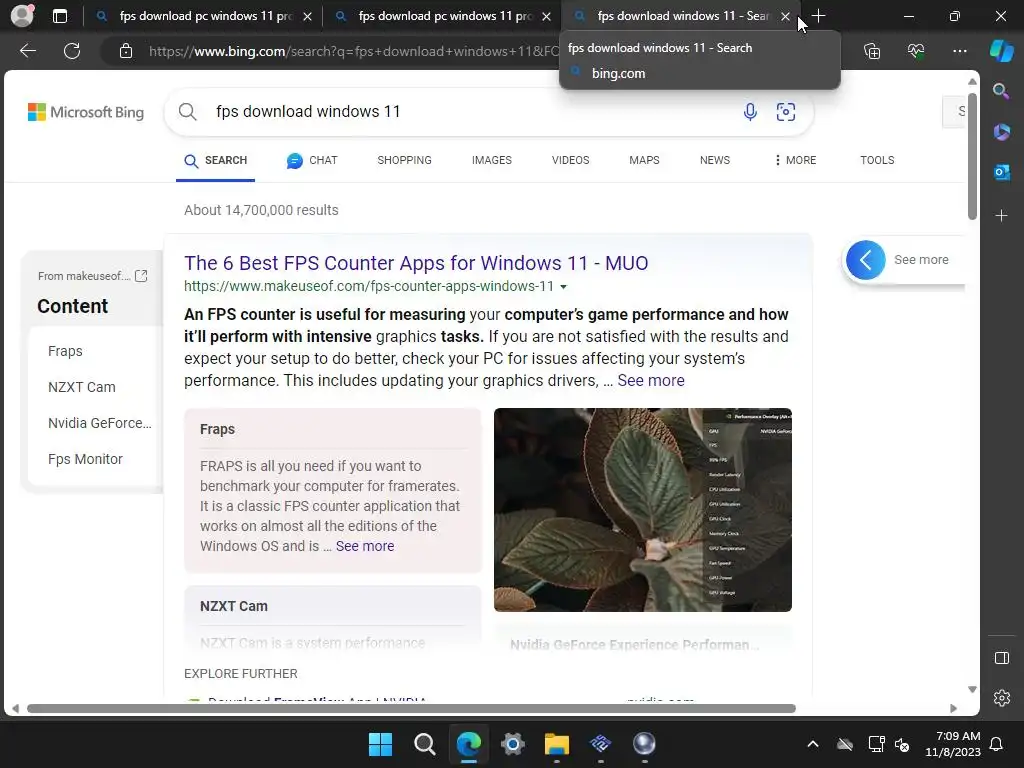Click the horizontal page scrollbar
The image size is (1024, 768).
411,709
